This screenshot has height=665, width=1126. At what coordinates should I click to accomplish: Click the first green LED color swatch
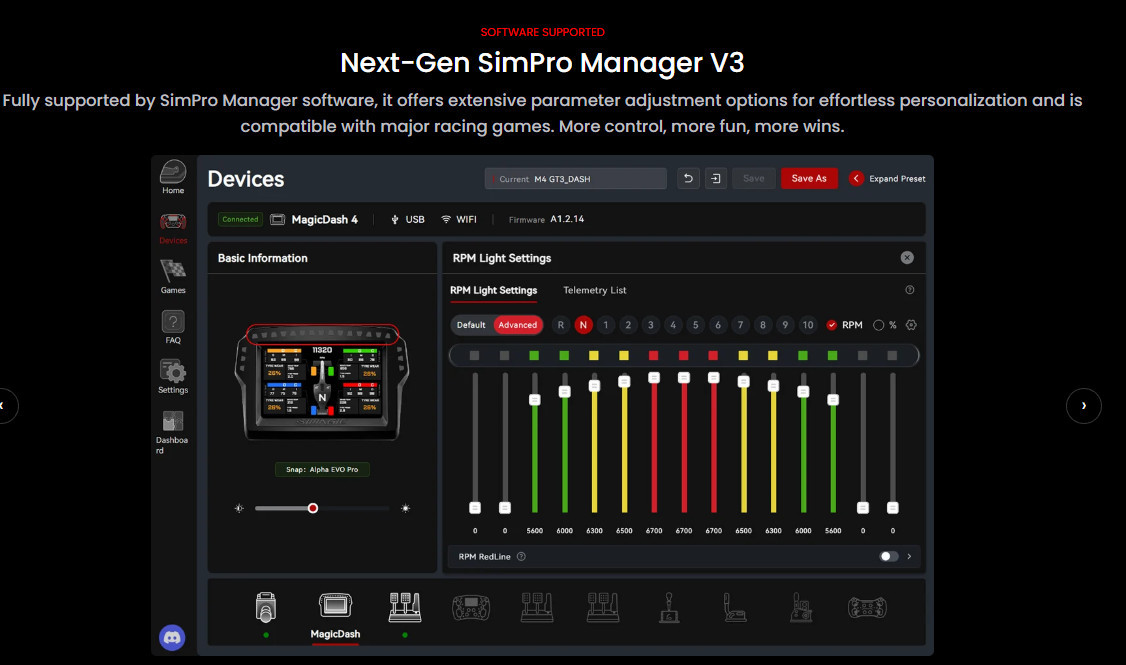534,355
